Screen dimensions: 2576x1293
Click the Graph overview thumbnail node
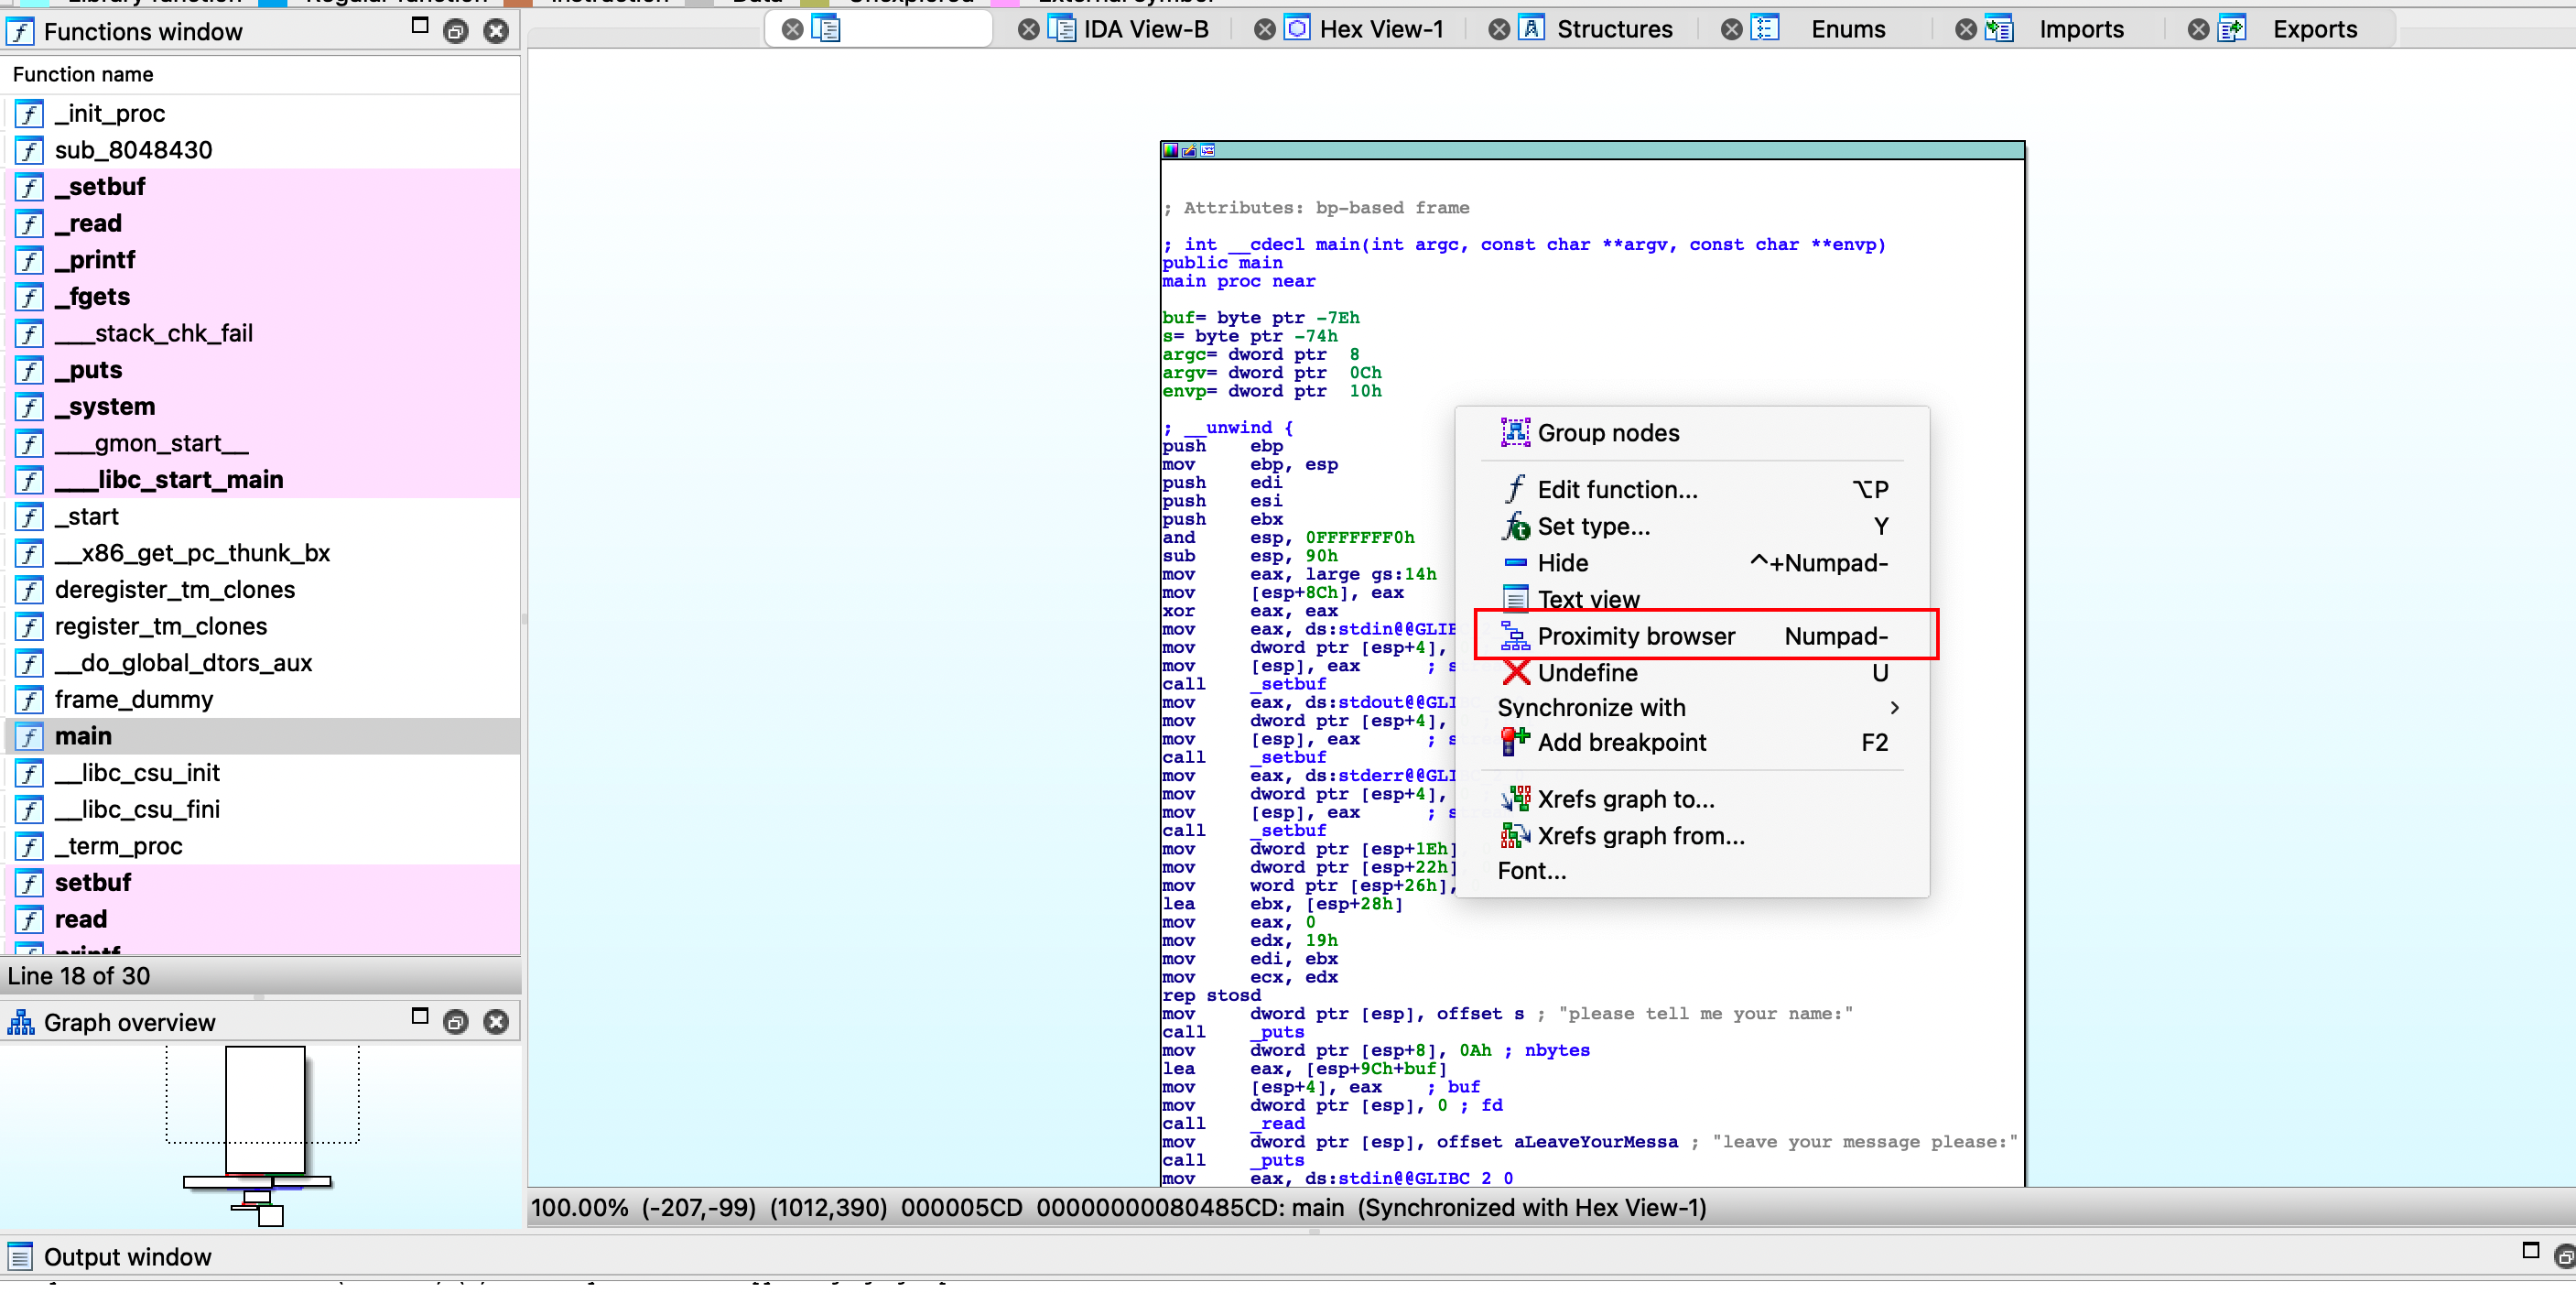point(265,1108)
